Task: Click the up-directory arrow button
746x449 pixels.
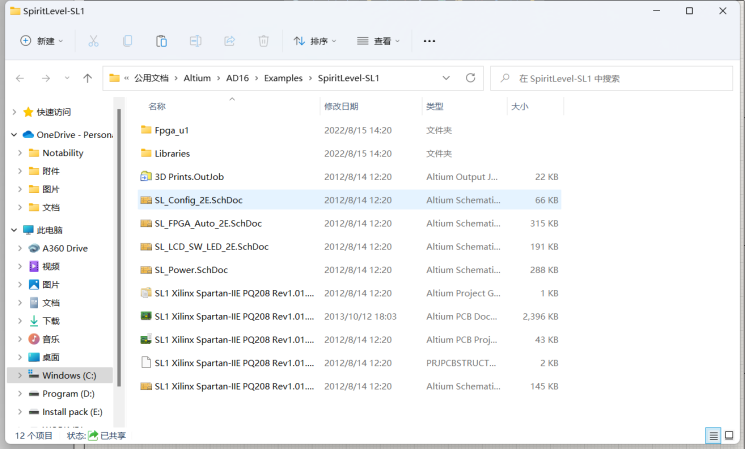Action: click(x=88, y=78)
